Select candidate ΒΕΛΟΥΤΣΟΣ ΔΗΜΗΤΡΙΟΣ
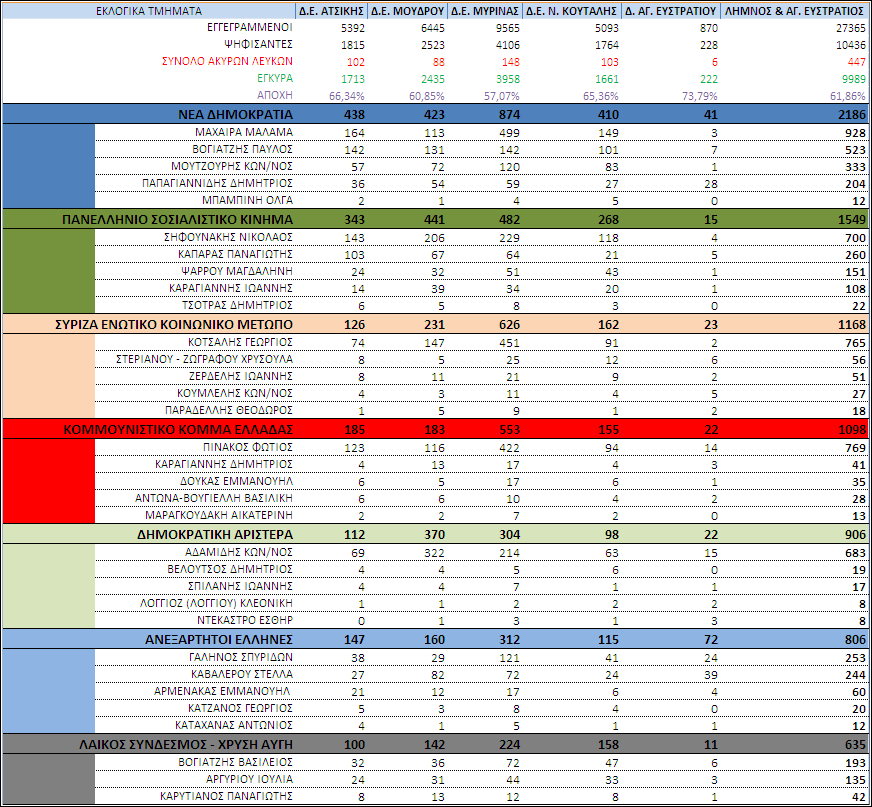Viewport: 872px width, 807px height. [x=230, y=569]
